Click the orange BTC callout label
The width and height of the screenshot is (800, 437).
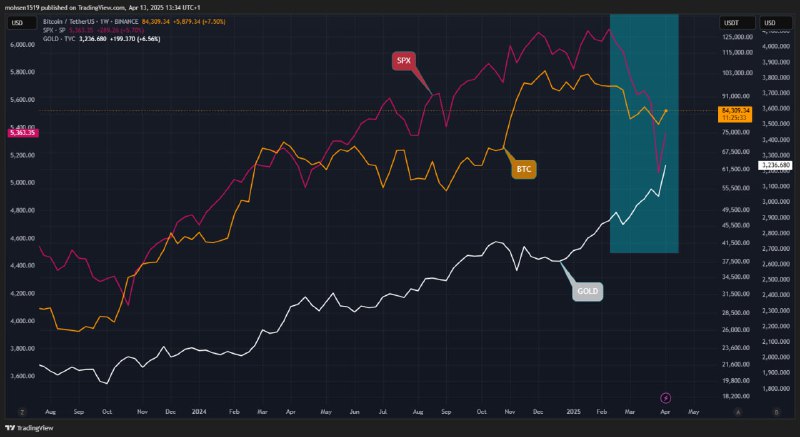click(524, 169)
